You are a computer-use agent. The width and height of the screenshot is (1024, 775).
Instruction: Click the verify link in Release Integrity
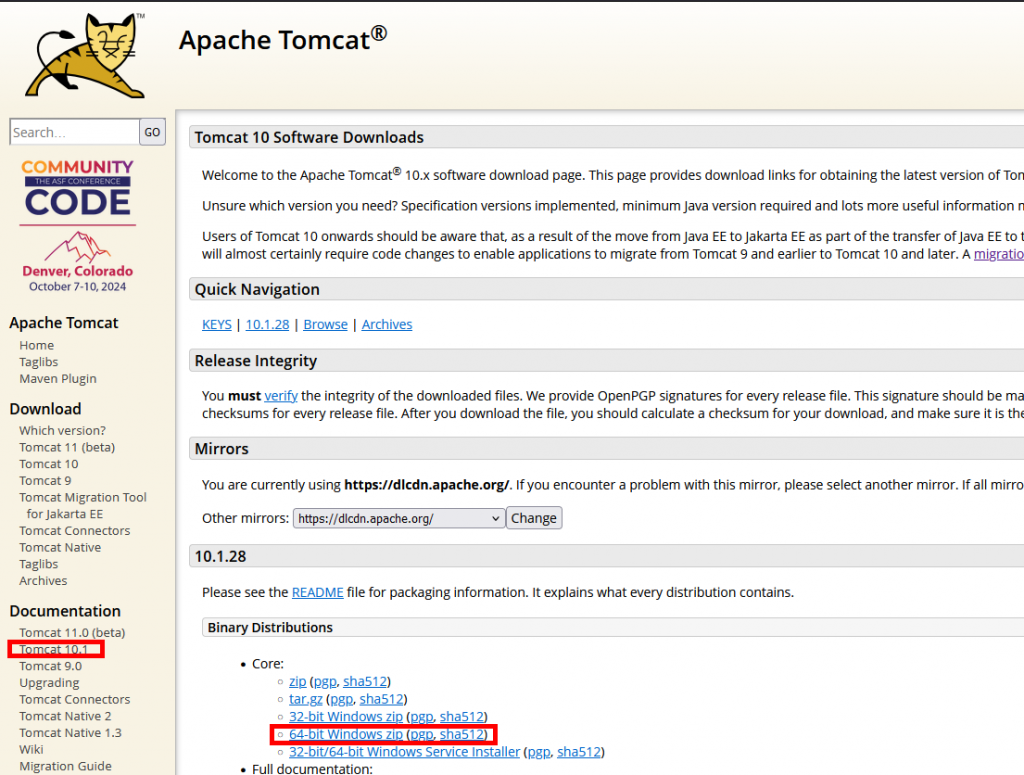pos(281,396)
